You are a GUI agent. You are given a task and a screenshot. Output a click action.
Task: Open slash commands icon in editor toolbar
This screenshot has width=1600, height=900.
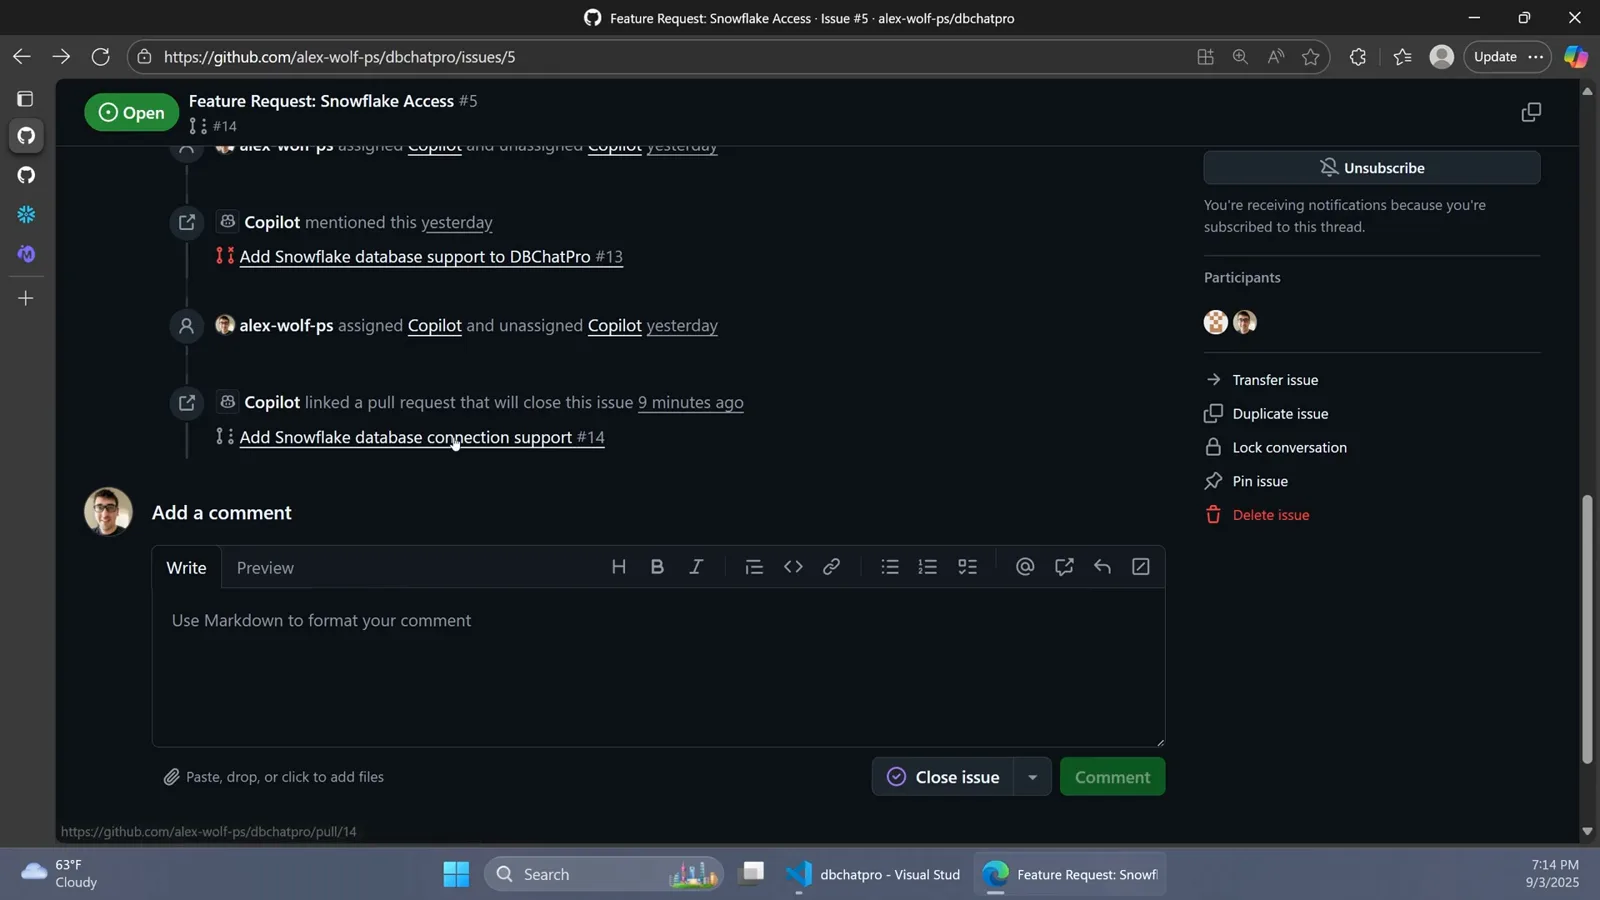click(1141, 567)
